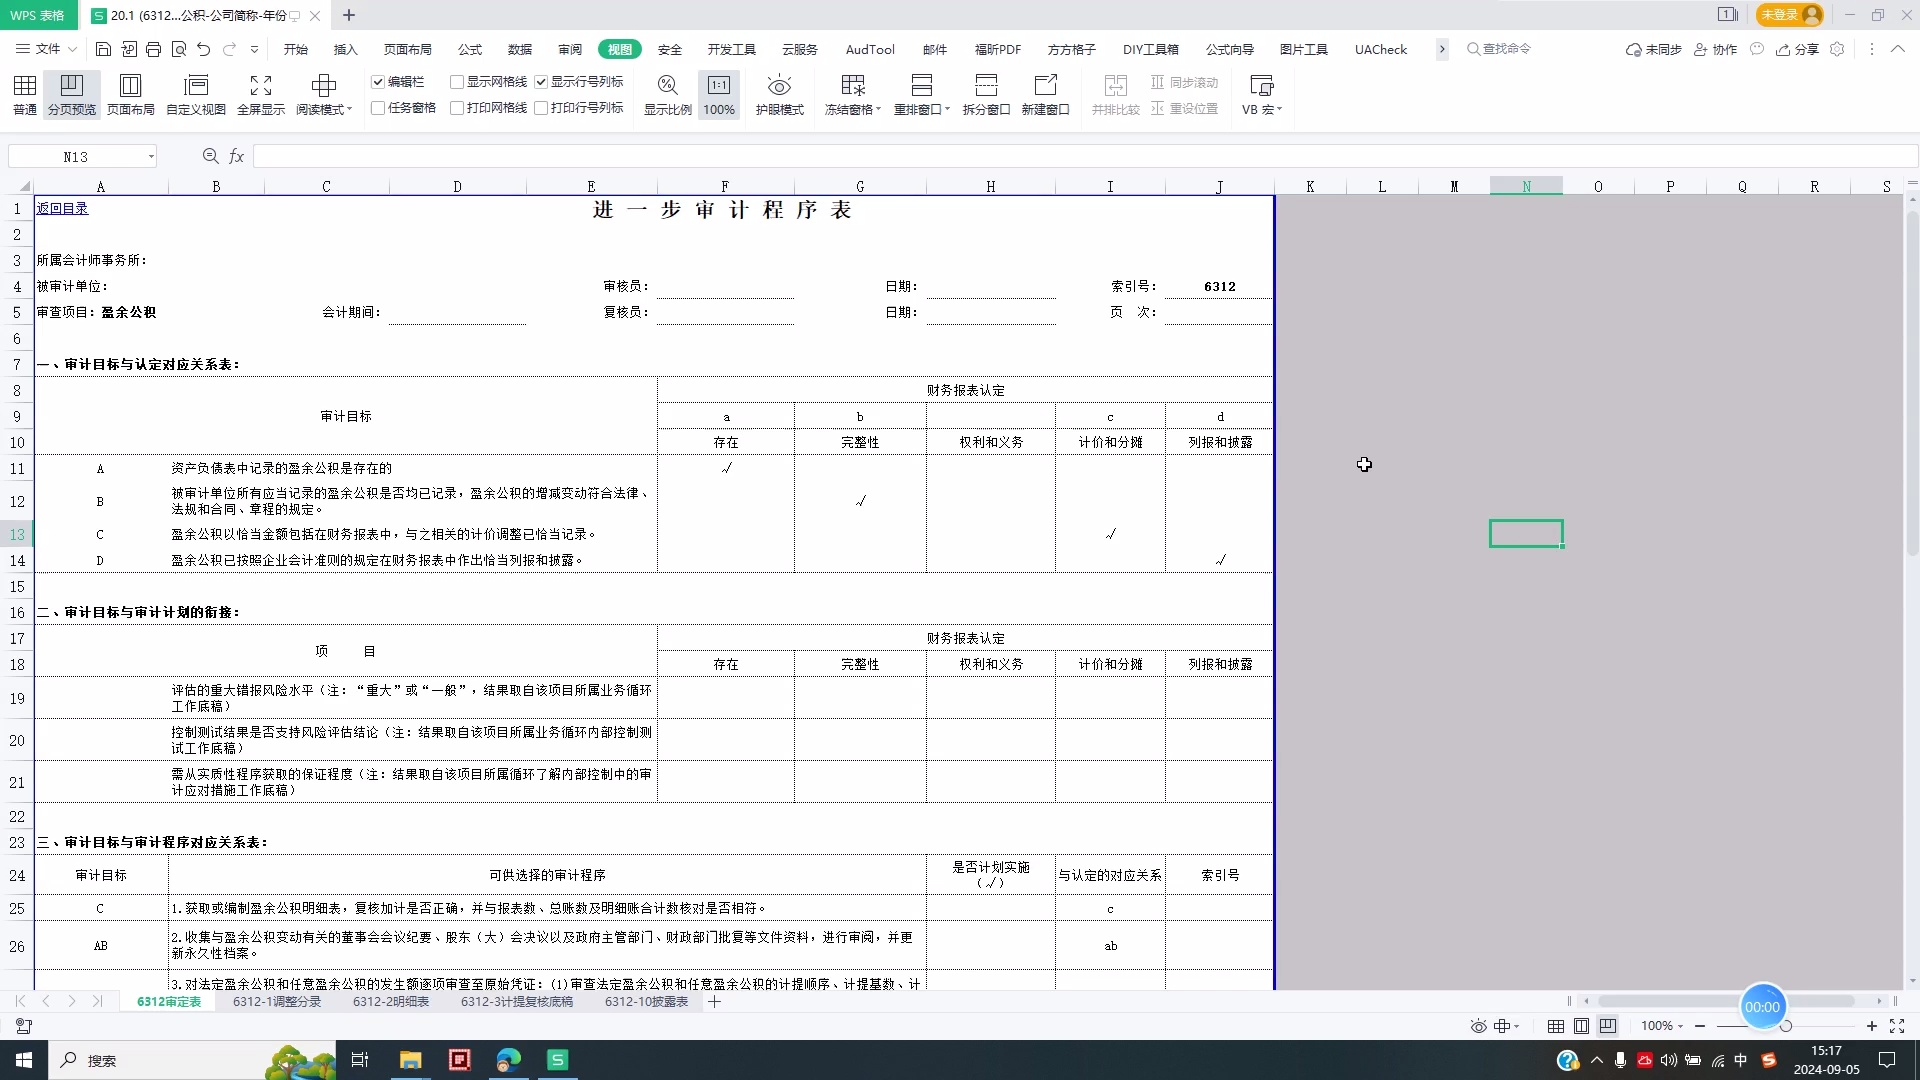
Task: Click the Share (分享) button
Action: pos(1797,49)
